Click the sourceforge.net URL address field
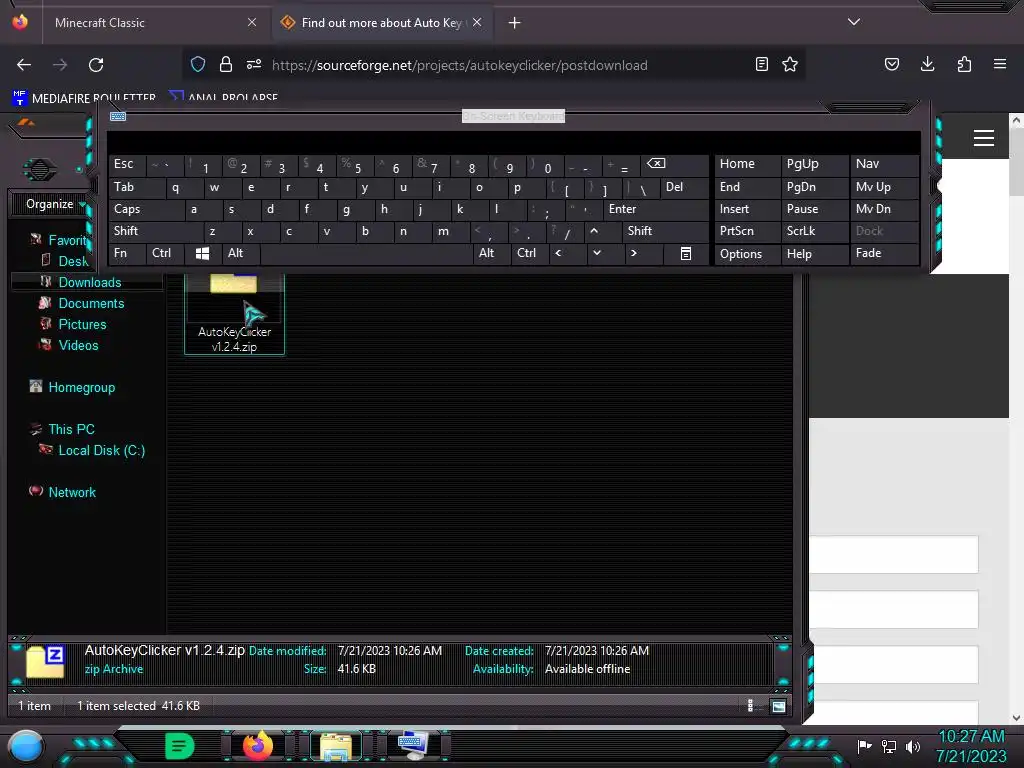The width and height of the screenshot is (1024, 768). click(x=459, y=65)
